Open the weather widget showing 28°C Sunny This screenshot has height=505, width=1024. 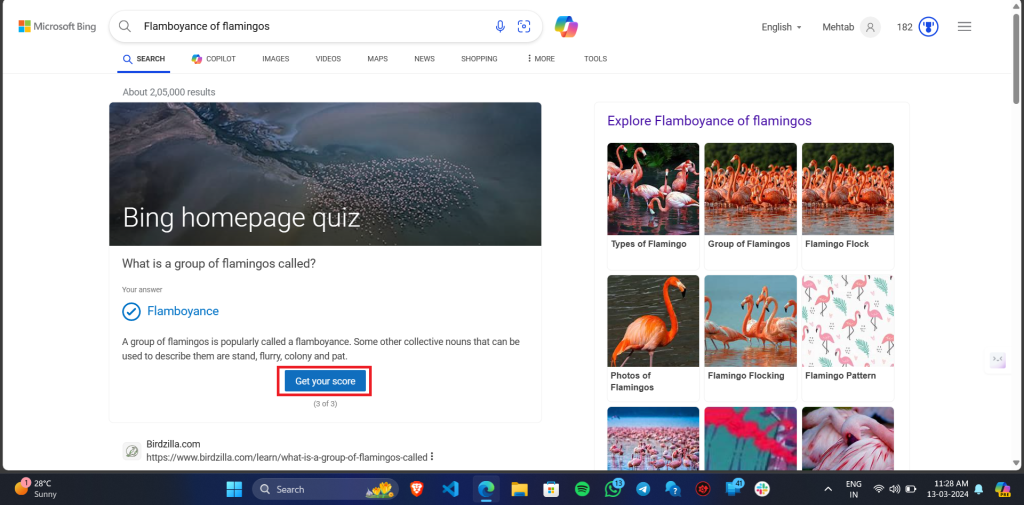(35, 488)
